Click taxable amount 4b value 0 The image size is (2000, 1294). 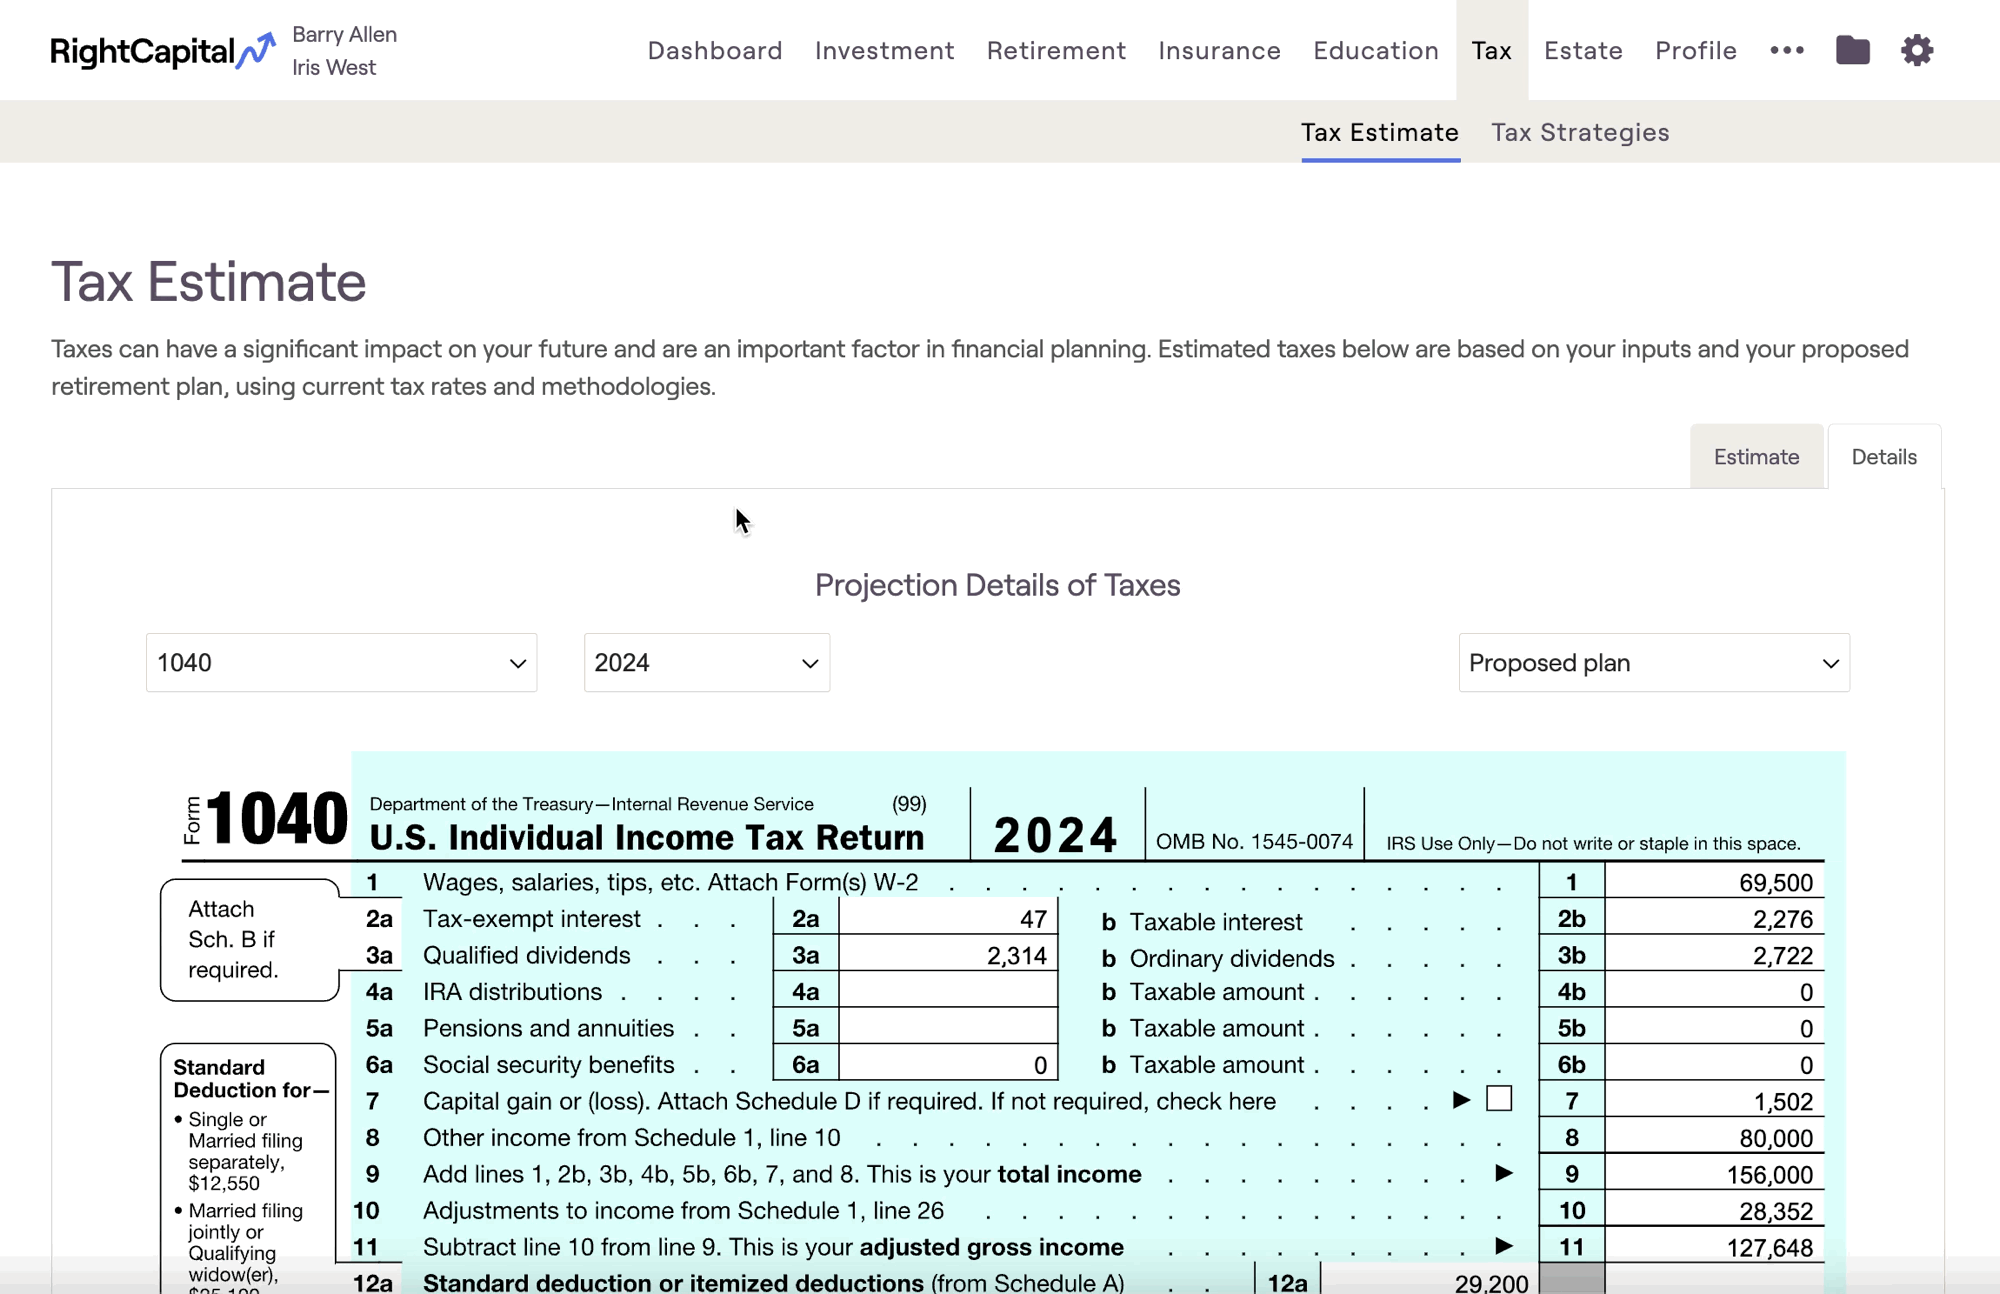1806,993
